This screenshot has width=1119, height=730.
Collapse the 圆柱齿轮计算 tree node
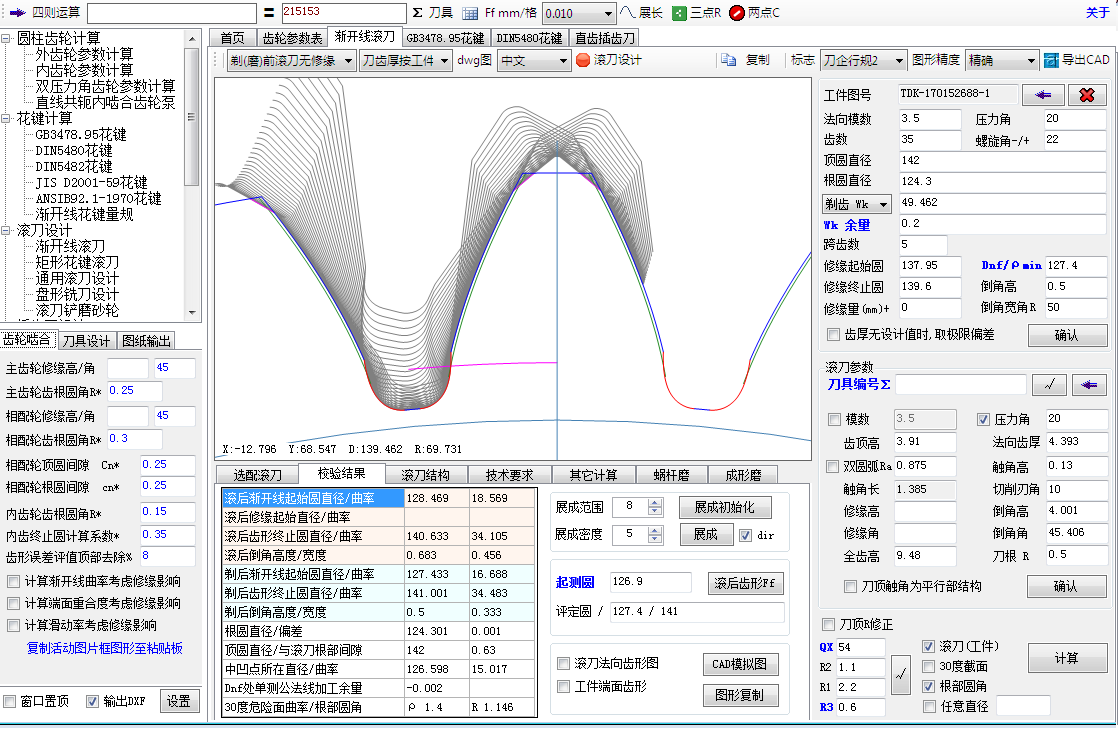pos(6,39)
